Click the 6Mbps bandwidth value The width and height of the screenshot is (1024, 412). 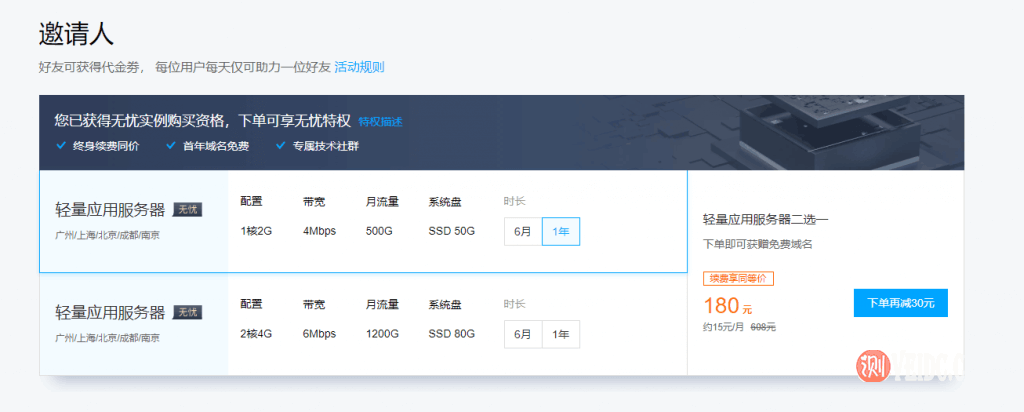319,334
